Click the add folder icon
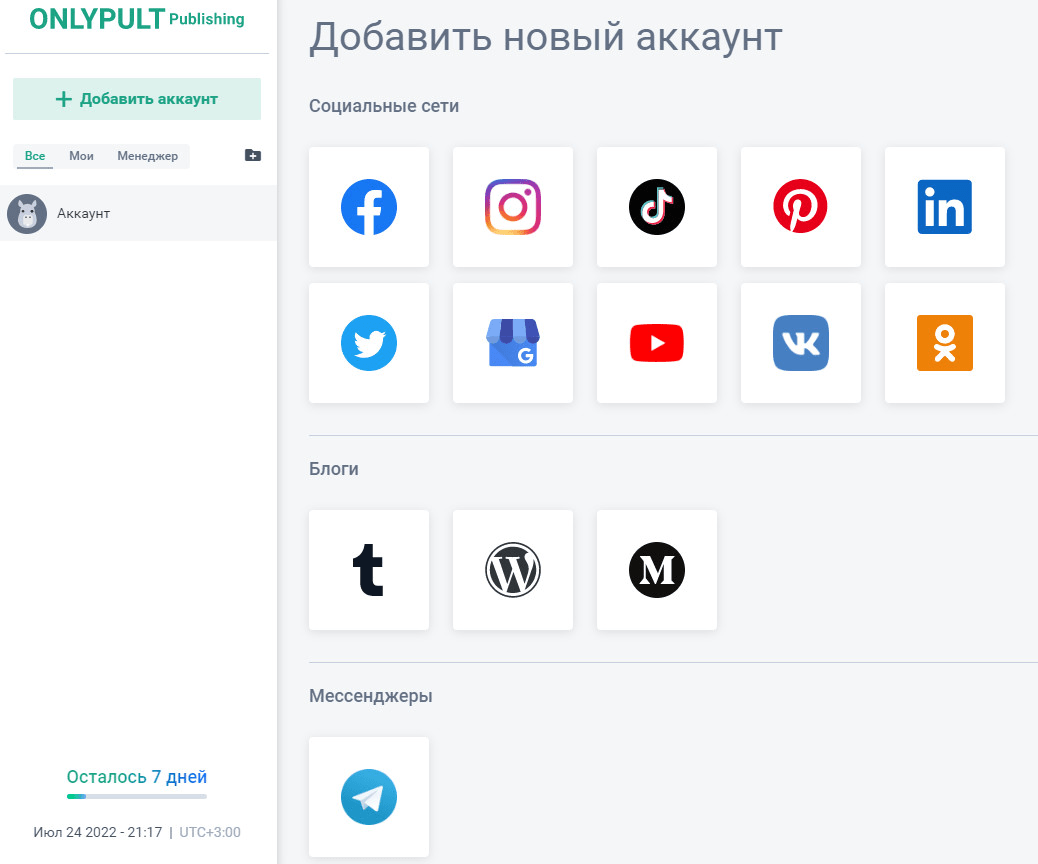The height and width of the screenshot is (864, 1038). (253, 156)
